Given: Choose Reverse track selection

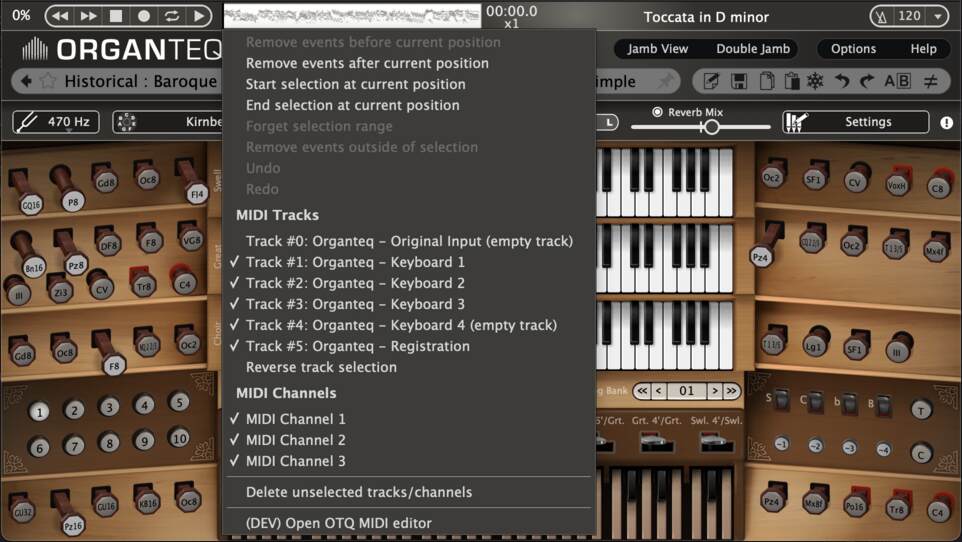Looking at the screenshot, I should 409,367.
